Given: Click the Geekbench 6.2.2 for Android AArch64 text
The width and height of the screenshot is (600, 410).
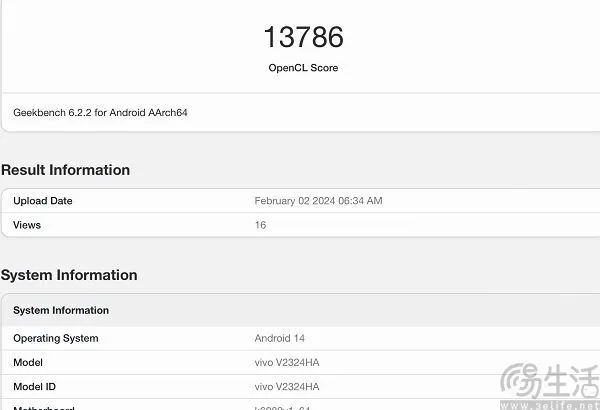Looking at the screenshot, I should click(100, 113).
